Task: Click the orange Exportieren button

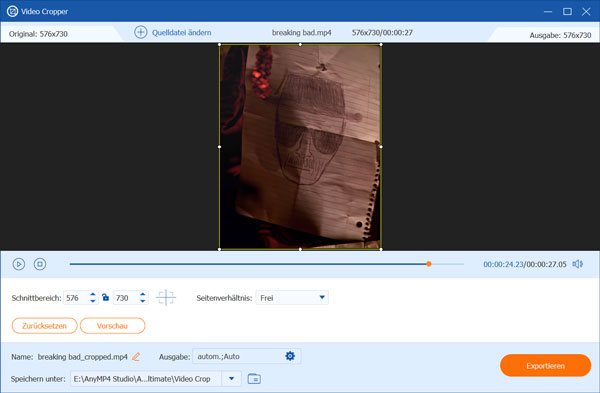Action: coord(545,365)
